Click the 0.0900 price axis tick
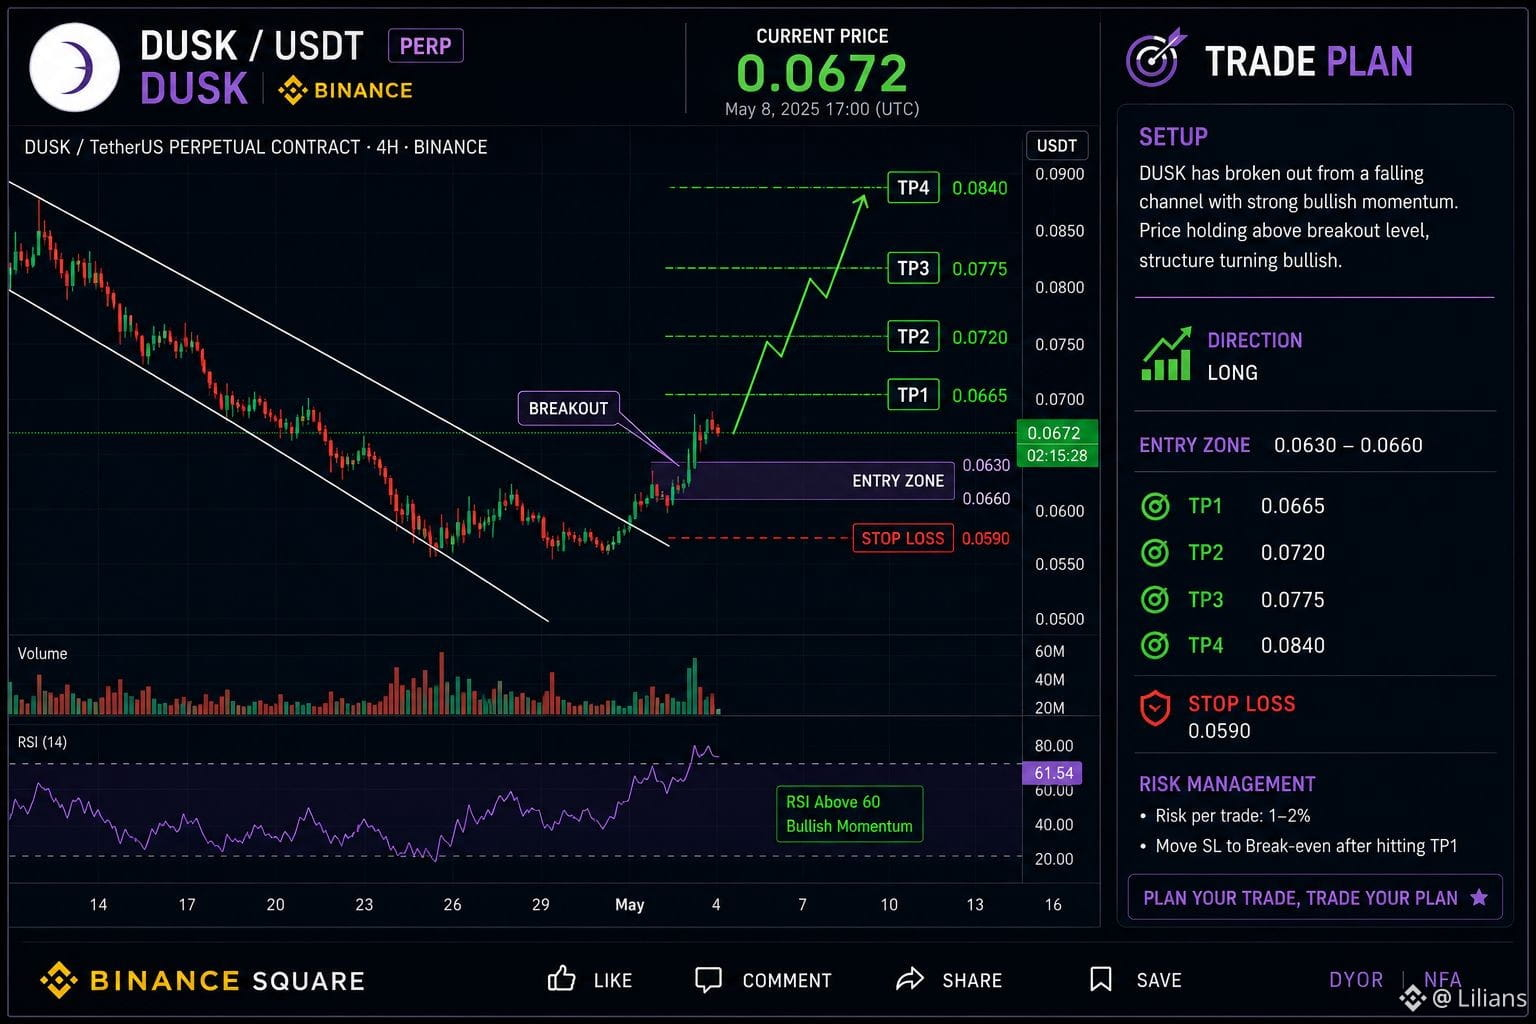 coord(1060,174)
